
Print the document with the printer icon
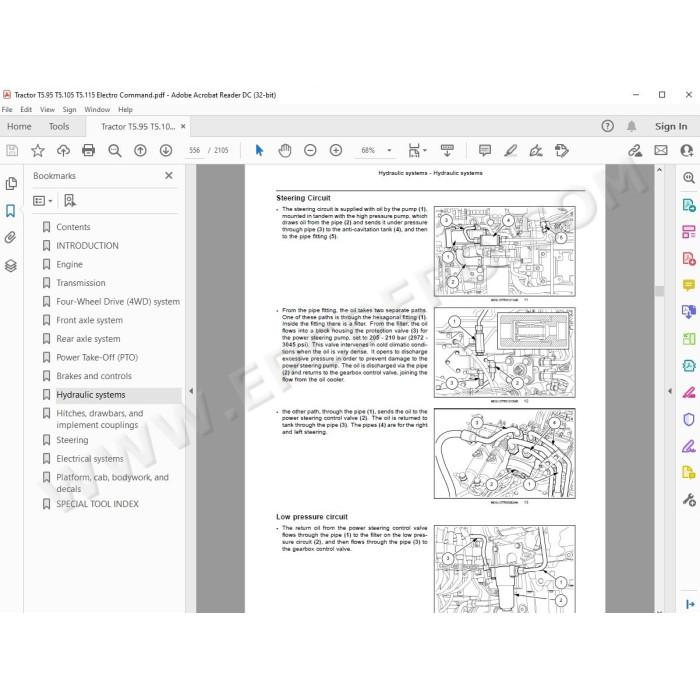88,150
